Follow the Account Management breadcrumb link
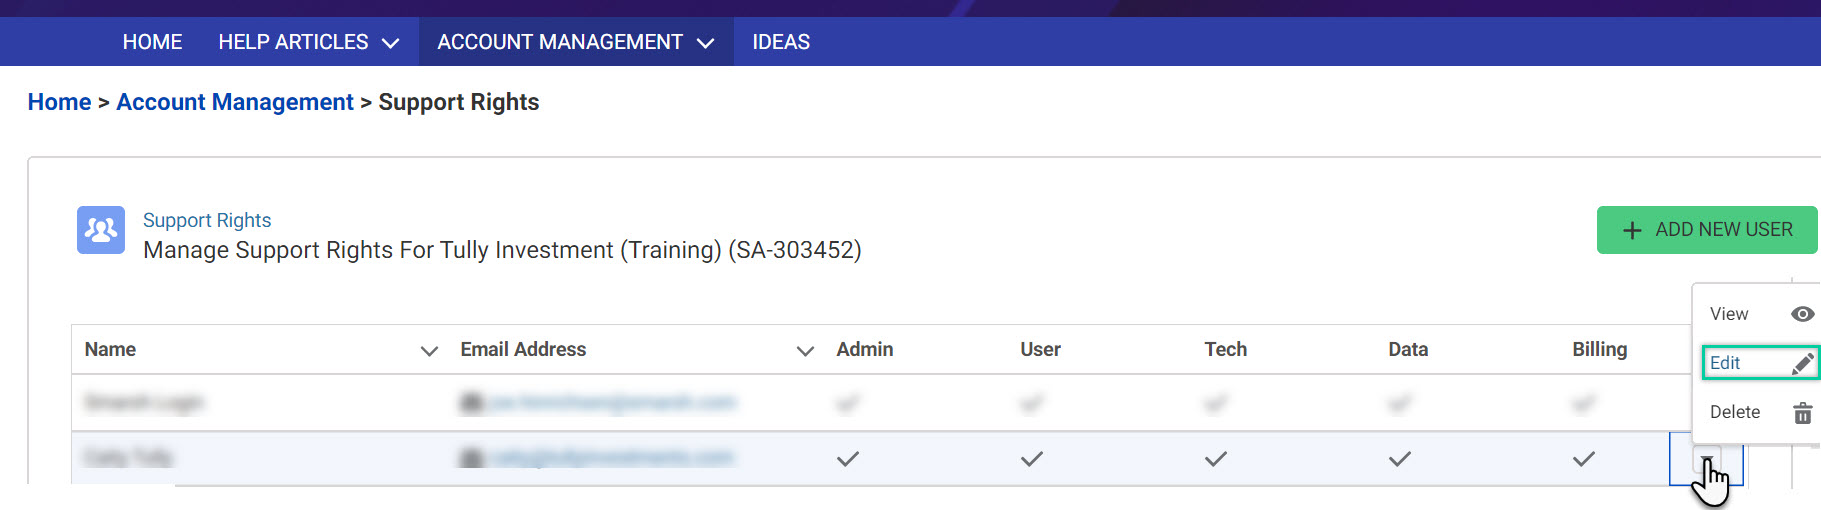The width and height of the screenshot is (1821, 510). [235, 102]
